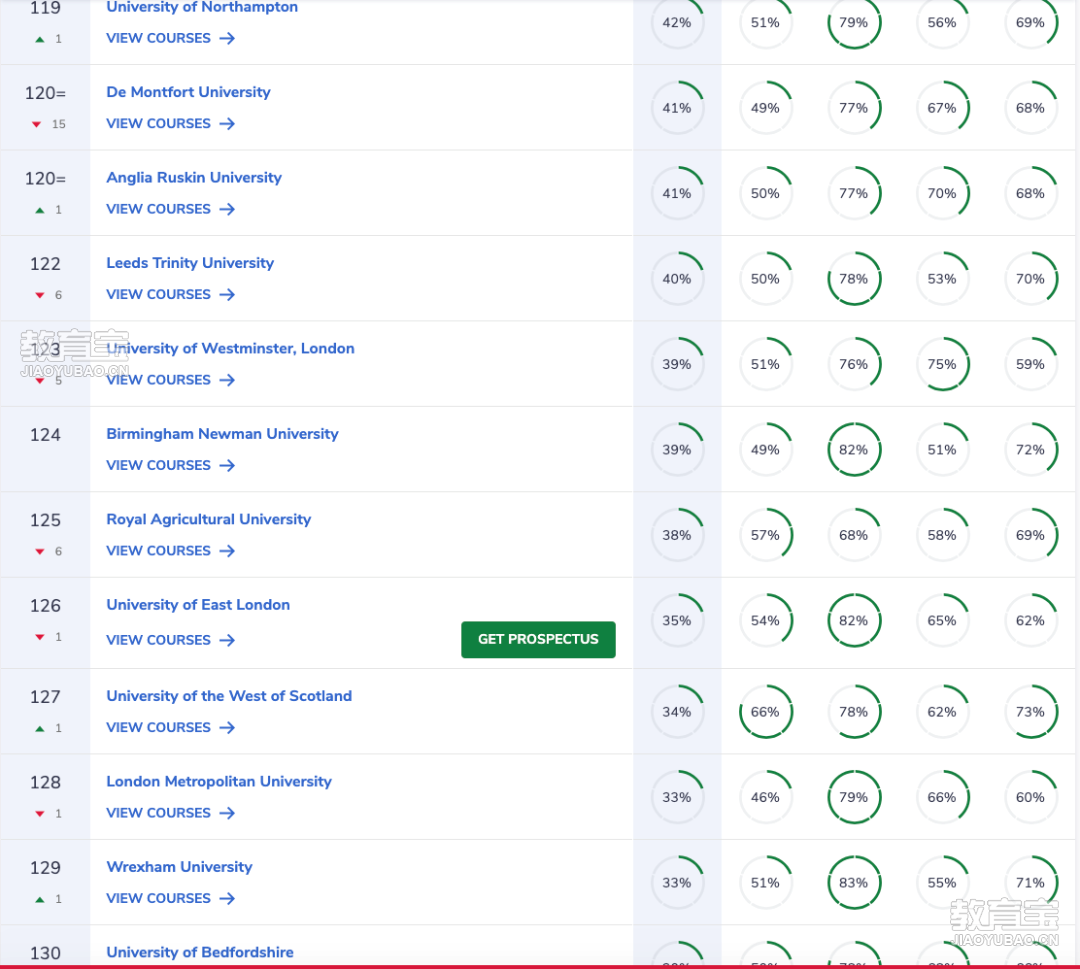Click 66% circle in West of Scotland row

coord(765,712)
